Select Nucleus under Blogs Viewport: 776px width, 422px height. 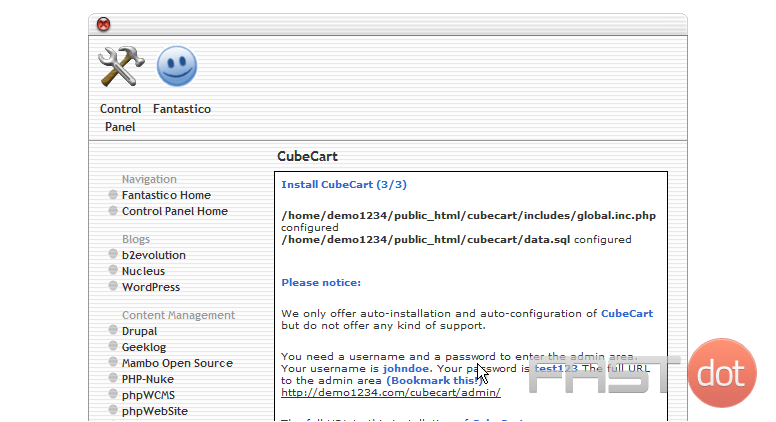click(x=144, y=271)
